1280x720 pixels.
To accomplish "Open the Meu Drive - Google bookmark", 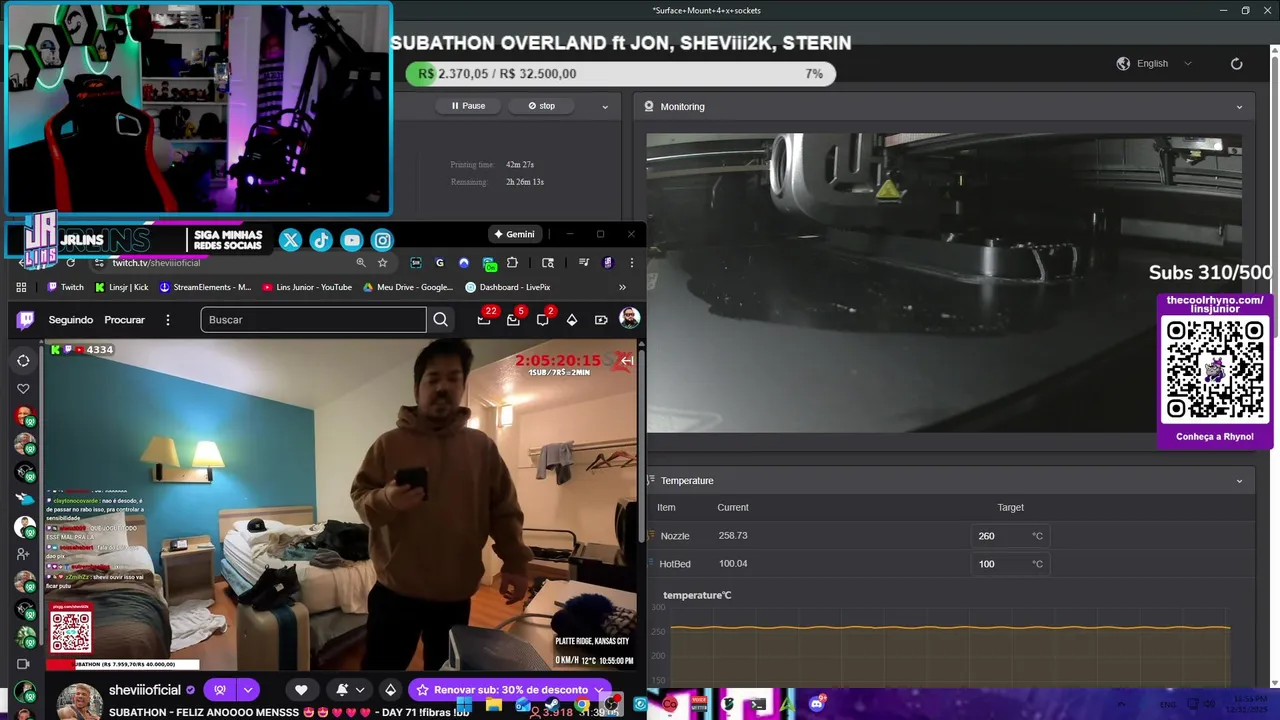I will pyautogui.click(x=408, y=287).
